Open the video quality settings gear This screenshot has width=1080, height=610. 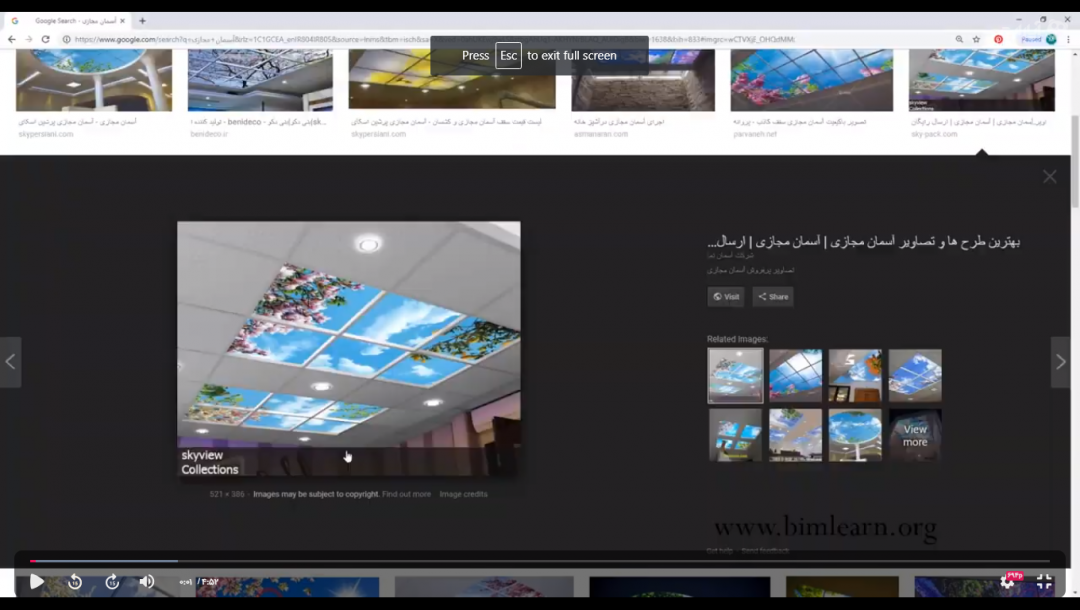1006,581
